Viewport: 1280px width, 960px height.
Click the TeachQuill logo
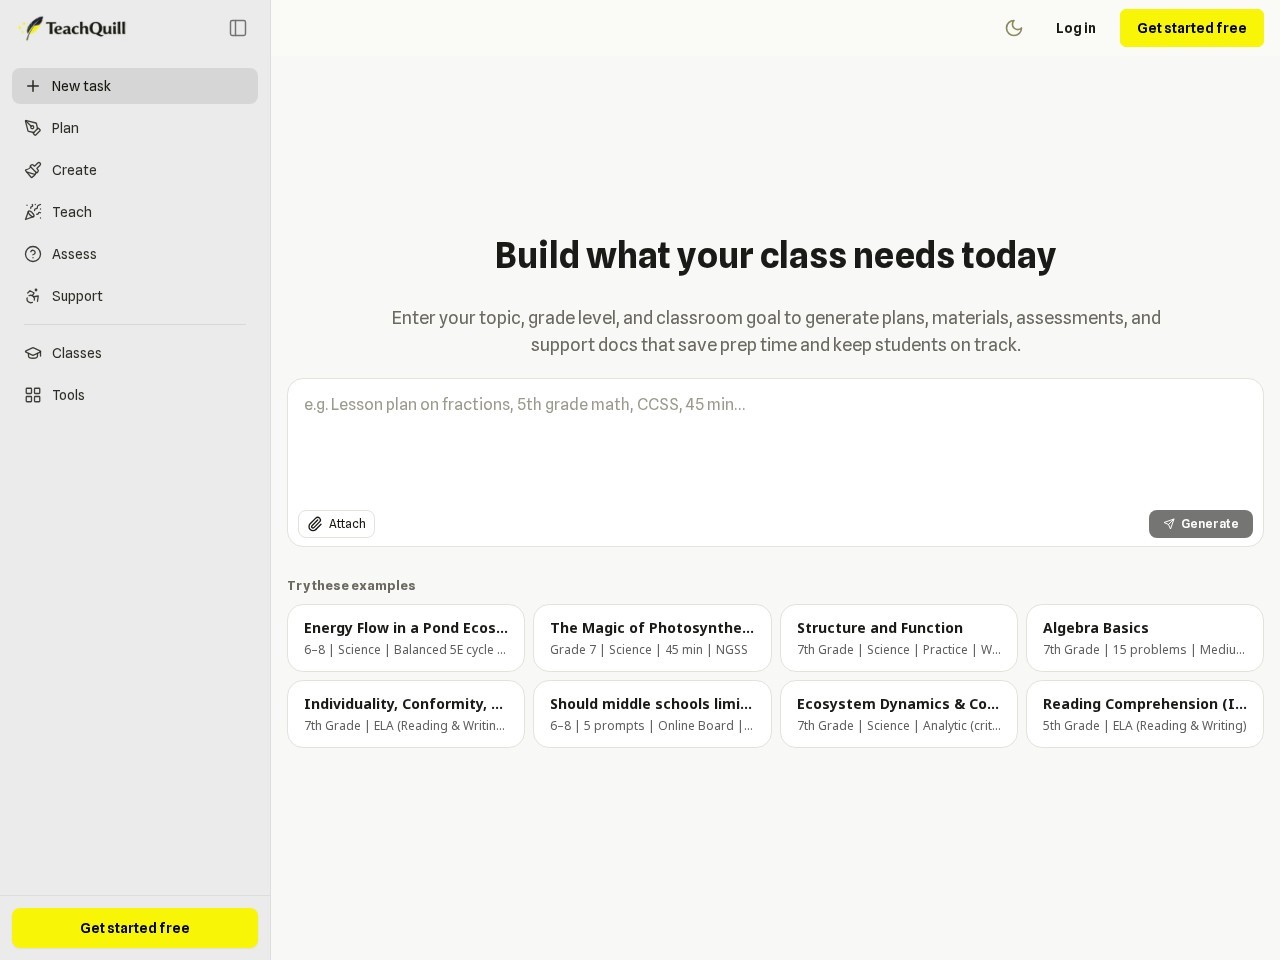[72, 28]
